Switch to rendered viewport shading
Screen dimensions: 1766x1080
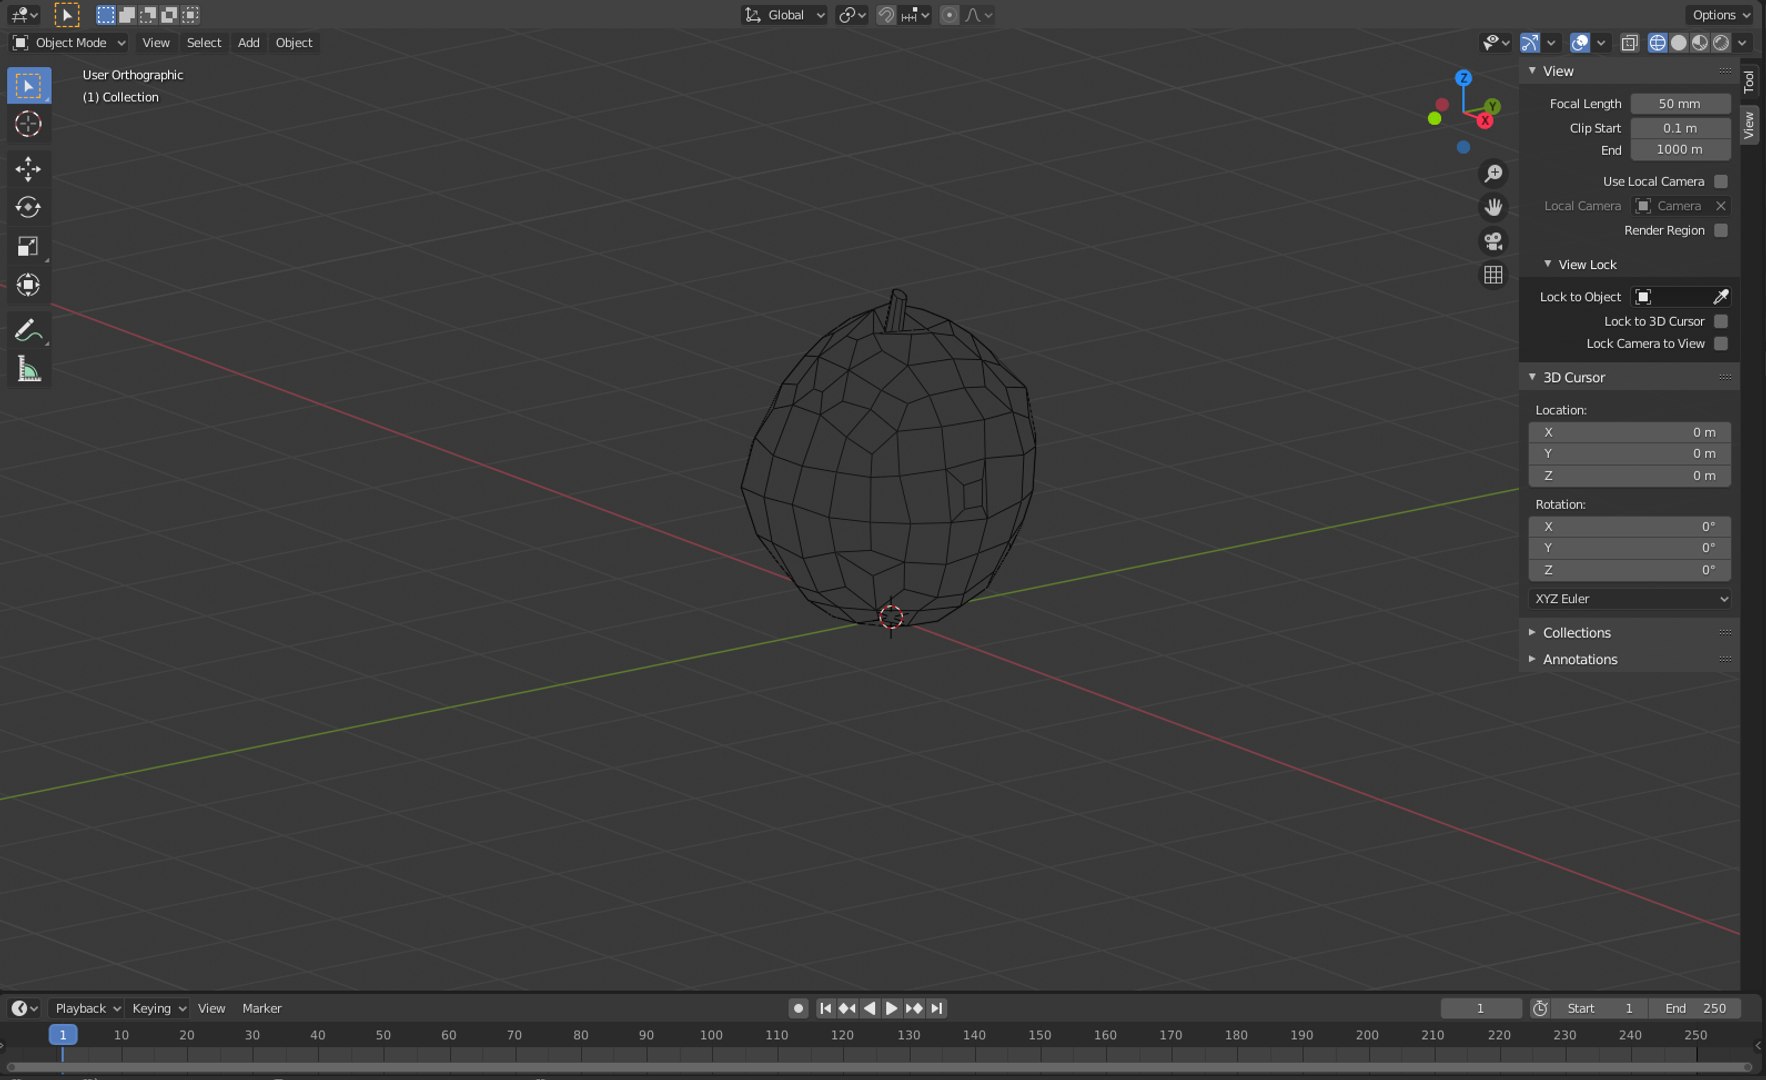pos(1720,43)
